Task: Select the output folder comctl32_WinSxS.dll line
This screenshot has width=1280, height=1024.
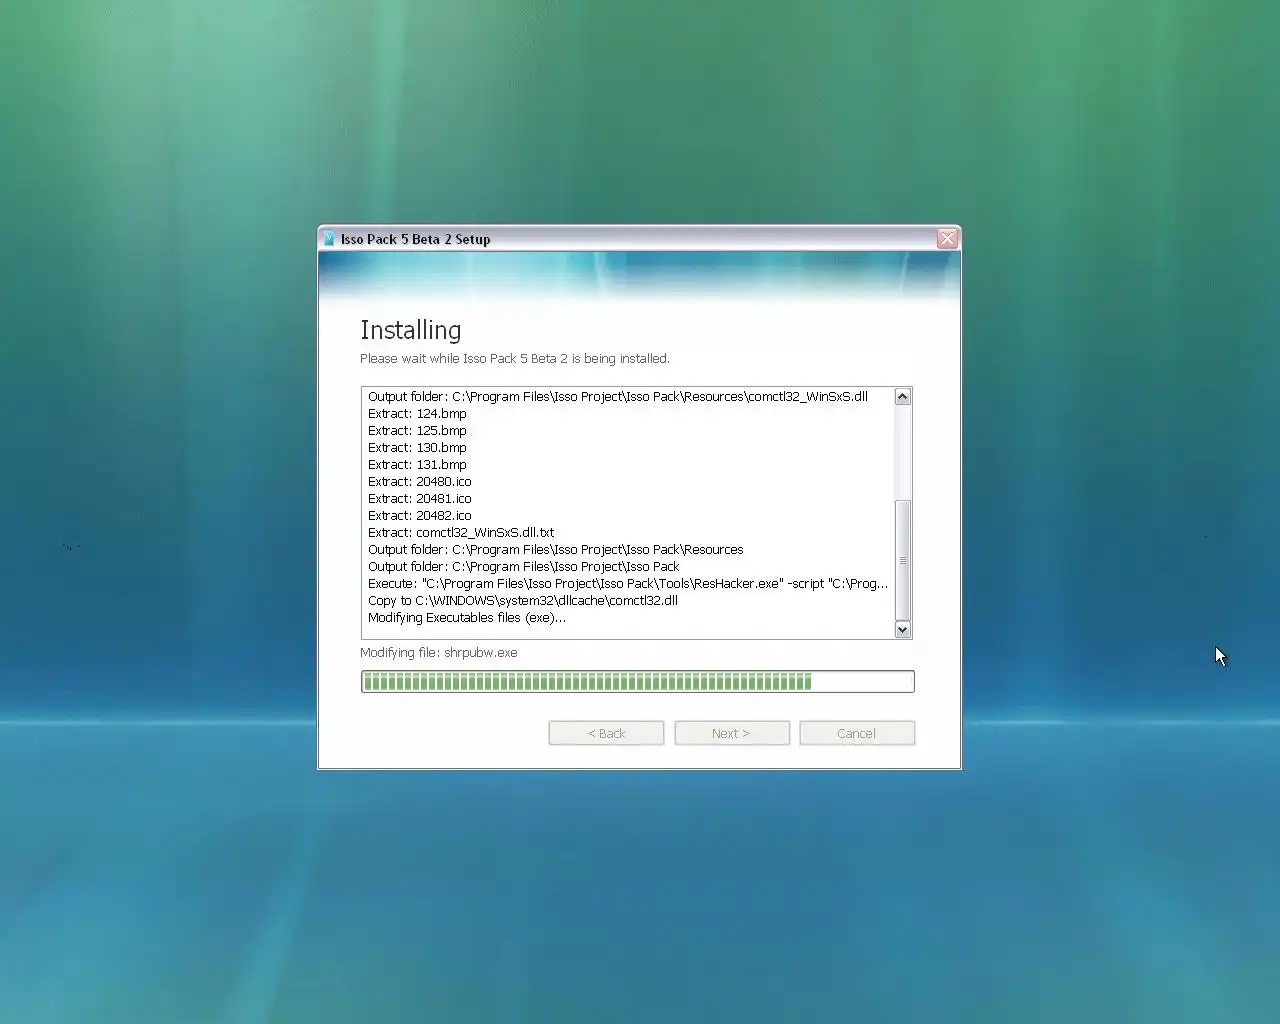Action: [618, 396]
